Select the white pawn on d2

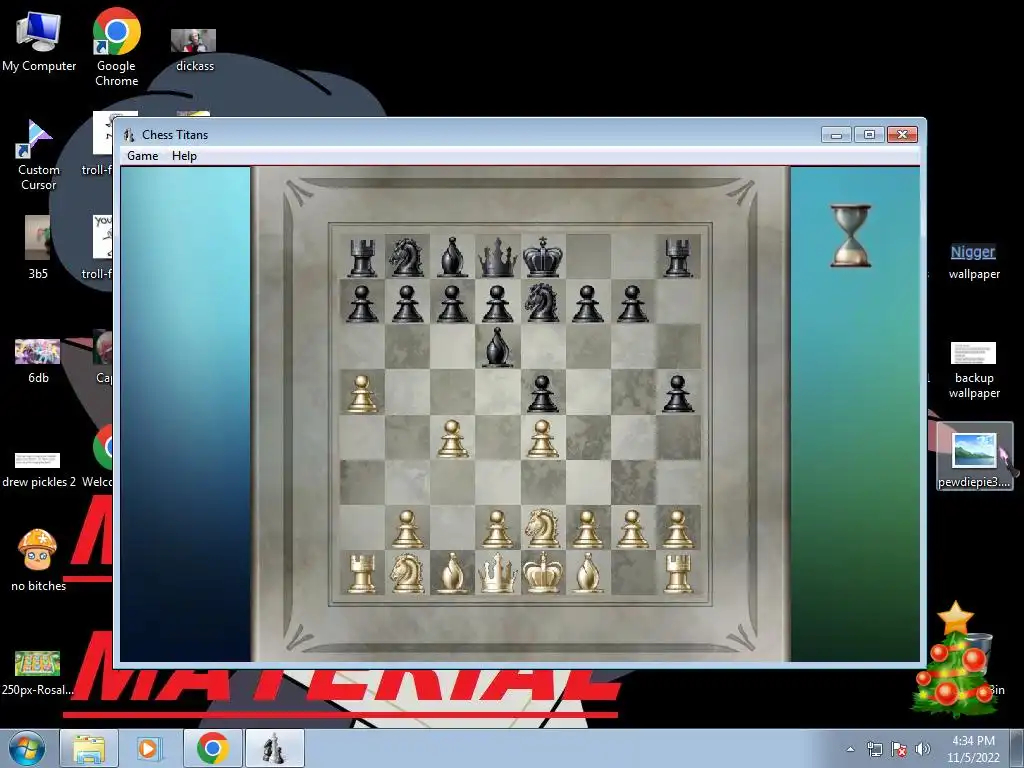pyautogui.click(x=497, y=528)
